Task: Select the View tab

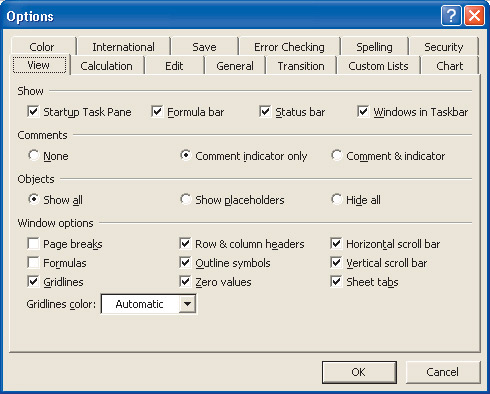Action: coord(39,65)
